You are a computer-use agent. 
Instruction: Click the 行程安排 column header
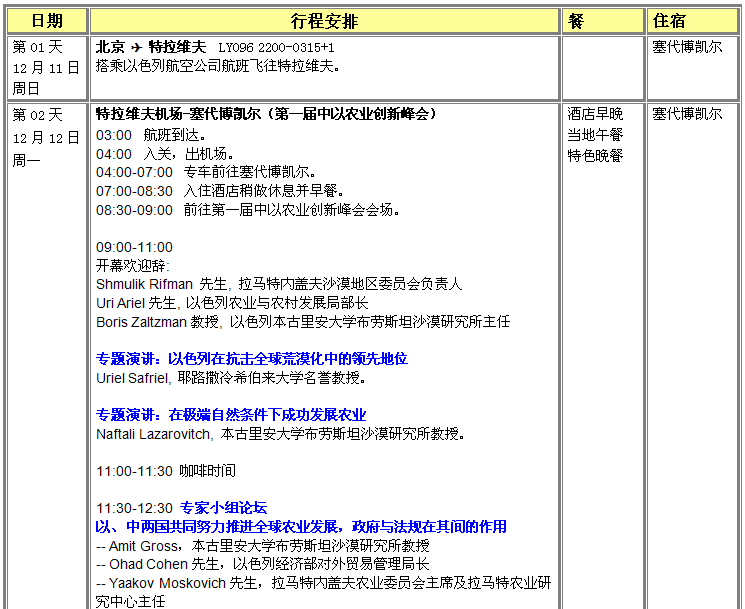[324, 21]
